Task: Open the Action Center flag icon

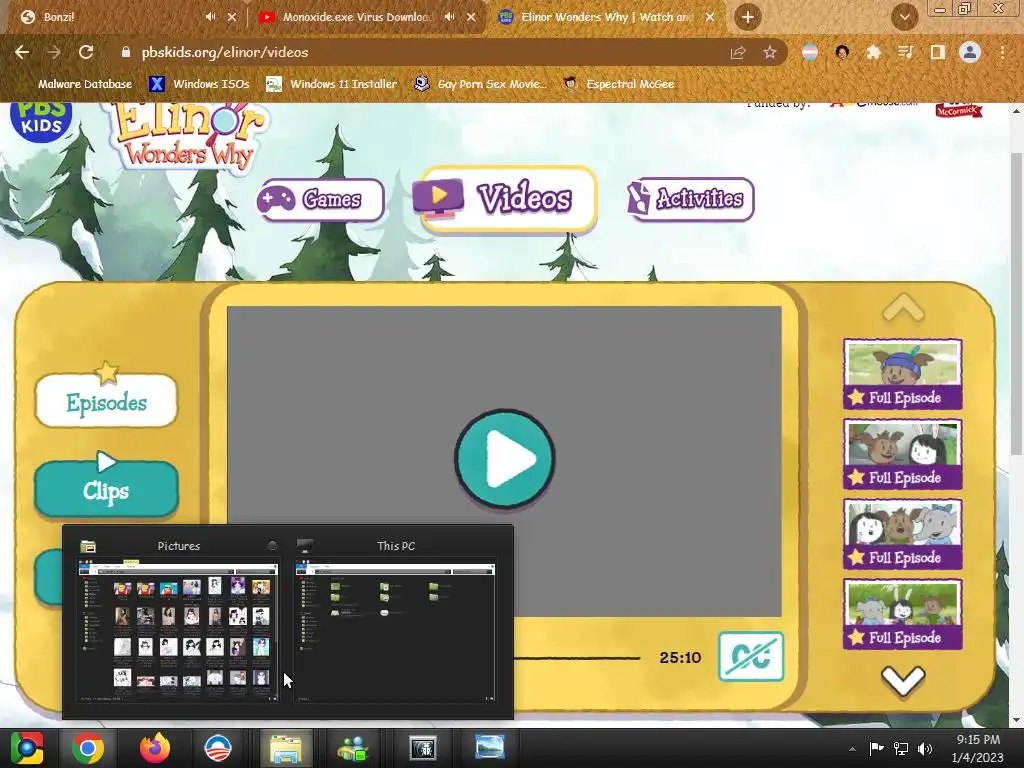Action: click(876, 748)
